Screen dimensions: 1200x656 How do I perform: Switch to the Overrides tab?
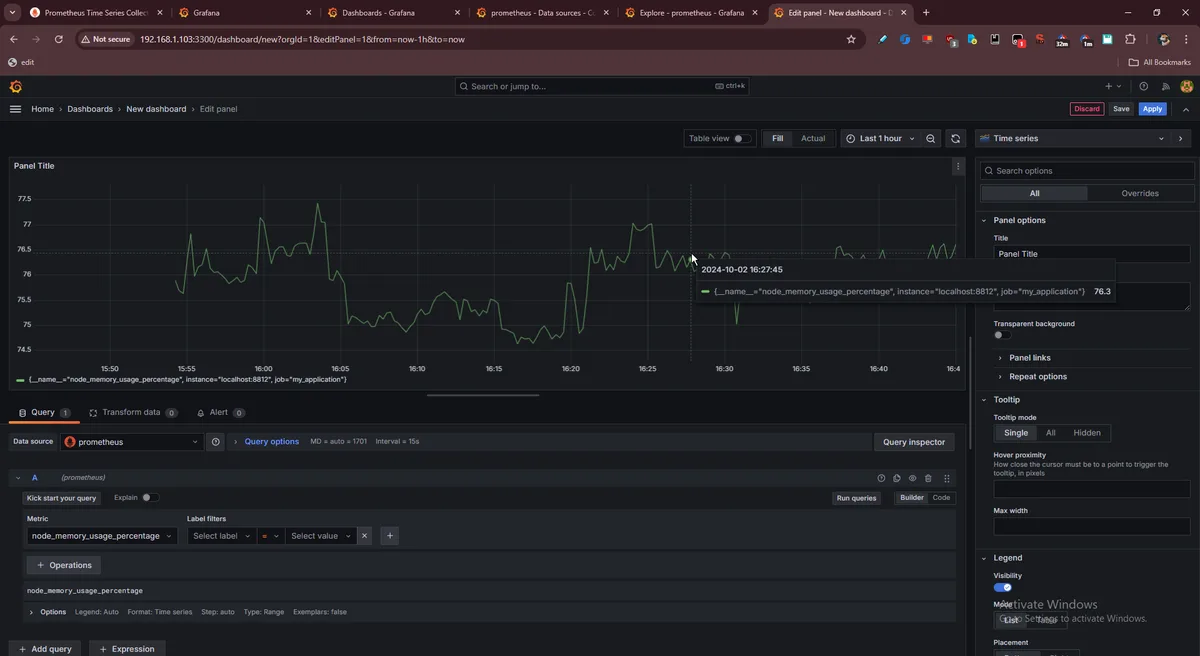tap(1140, 193)
